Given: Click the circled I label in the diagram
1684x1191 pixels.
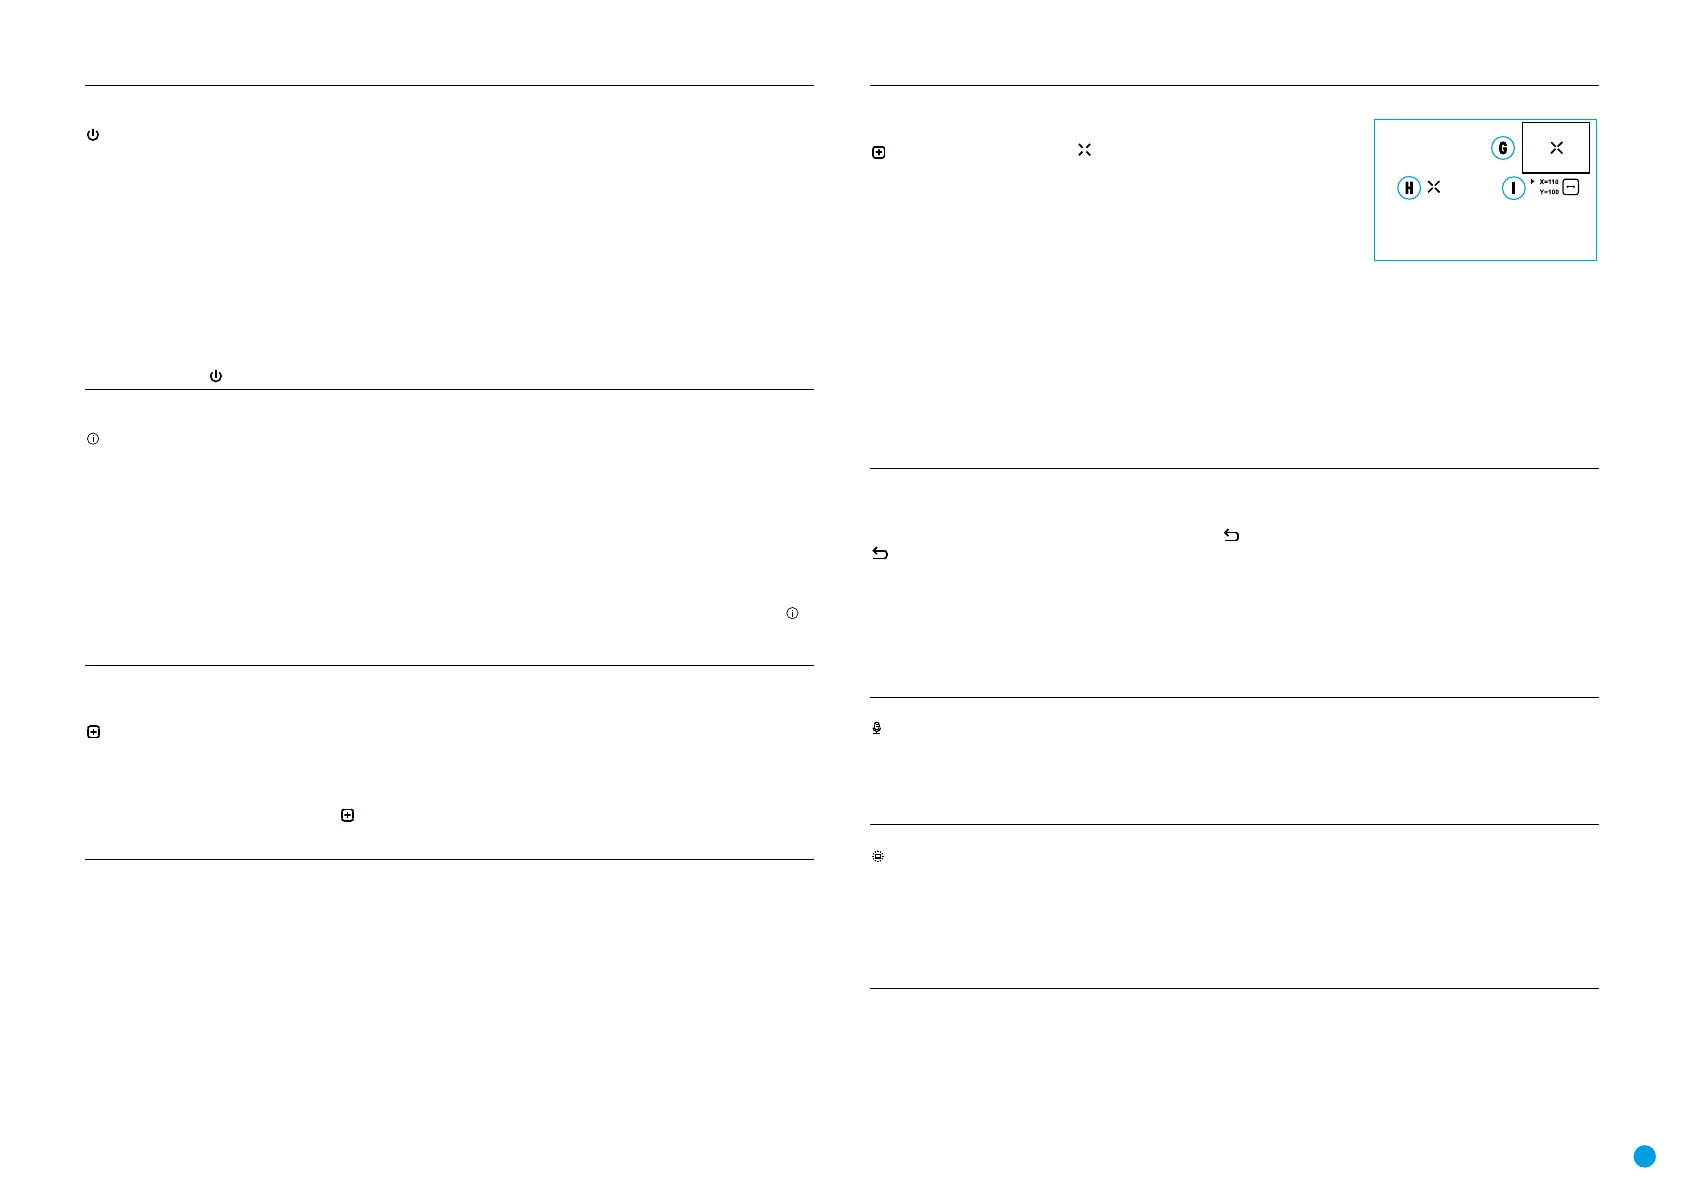Looking at the screenshot, I should coord(1514,188).
